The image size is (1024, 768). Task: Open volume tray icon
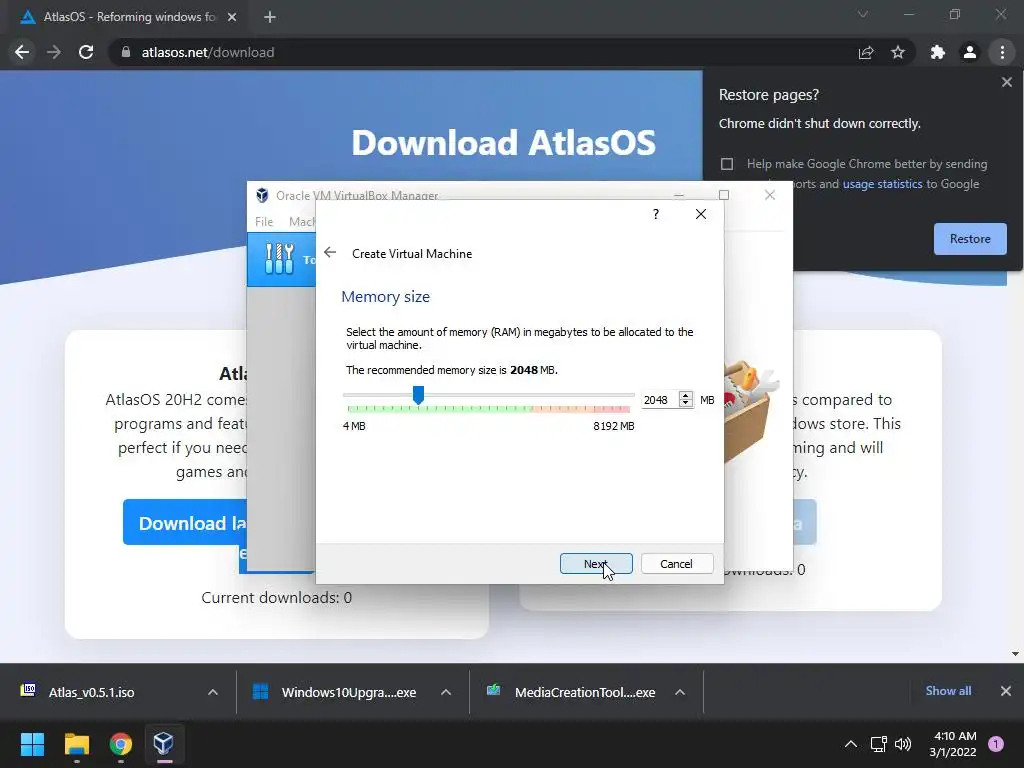[x=903, y=744]
